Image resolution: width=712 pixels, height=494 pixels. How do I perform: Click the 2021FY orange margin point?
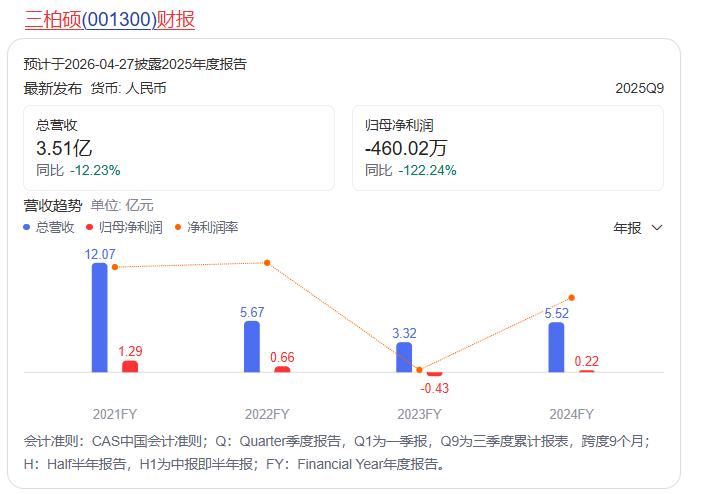(115, 267)
